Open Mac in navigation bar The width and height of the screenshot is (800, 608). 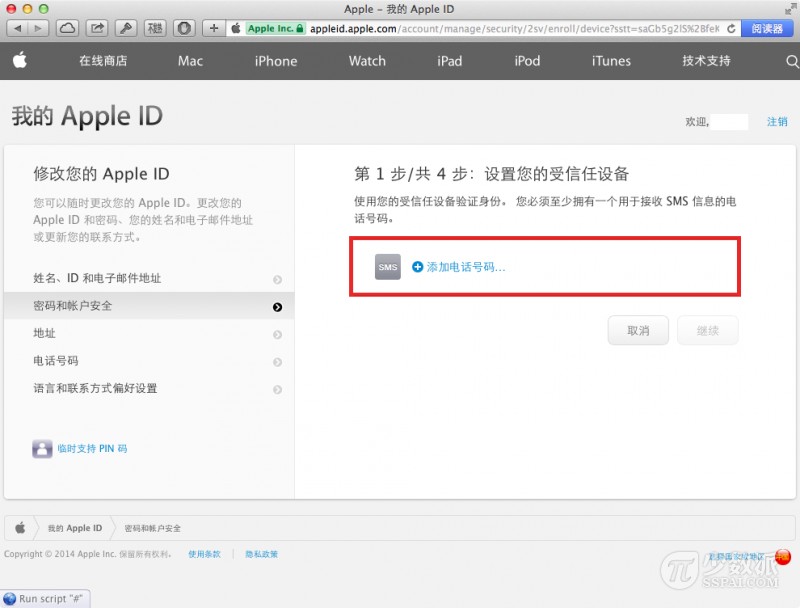pyautogui.click(x=190, y=61)
